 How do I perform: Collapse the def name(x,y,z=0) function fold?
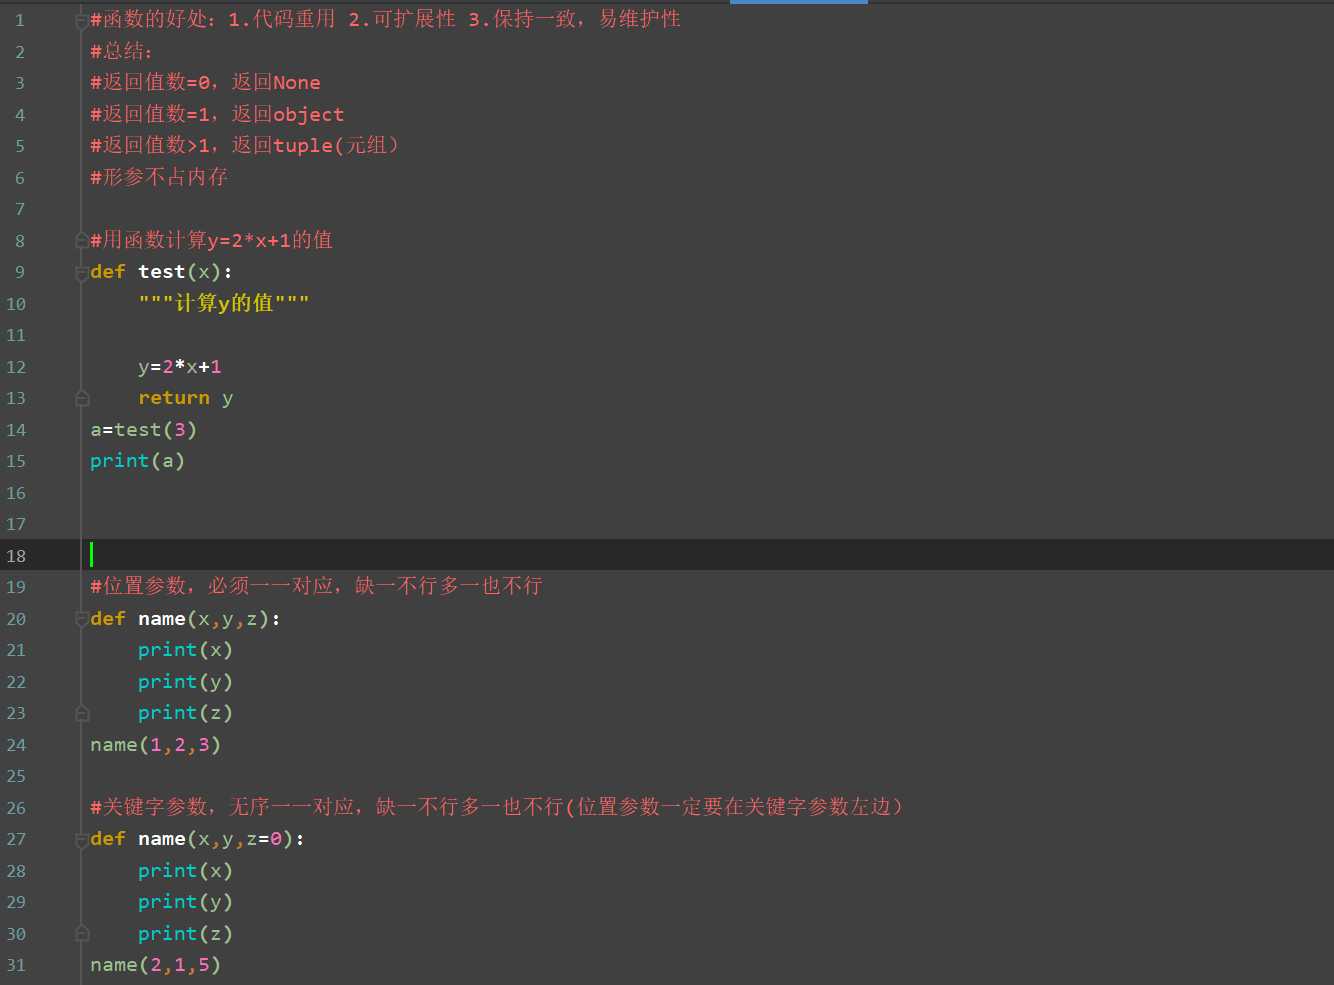pos(82,840)
